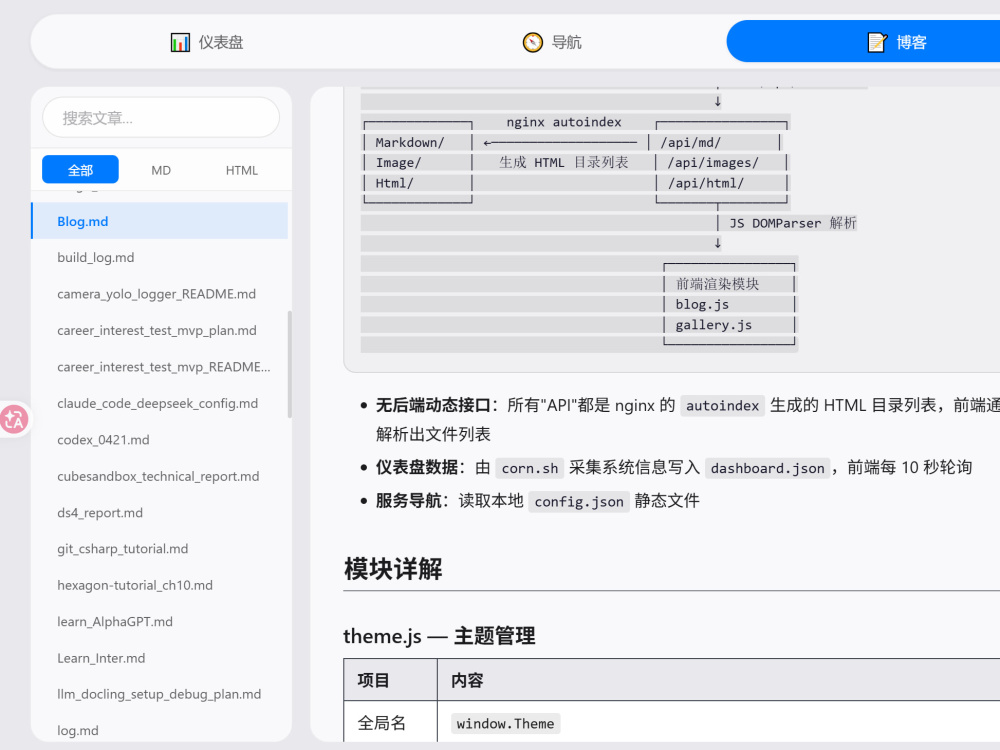The height and width of the screenshot is (750, 1000).
Task: Select the 全部 filter button
Action: point(80,170)
